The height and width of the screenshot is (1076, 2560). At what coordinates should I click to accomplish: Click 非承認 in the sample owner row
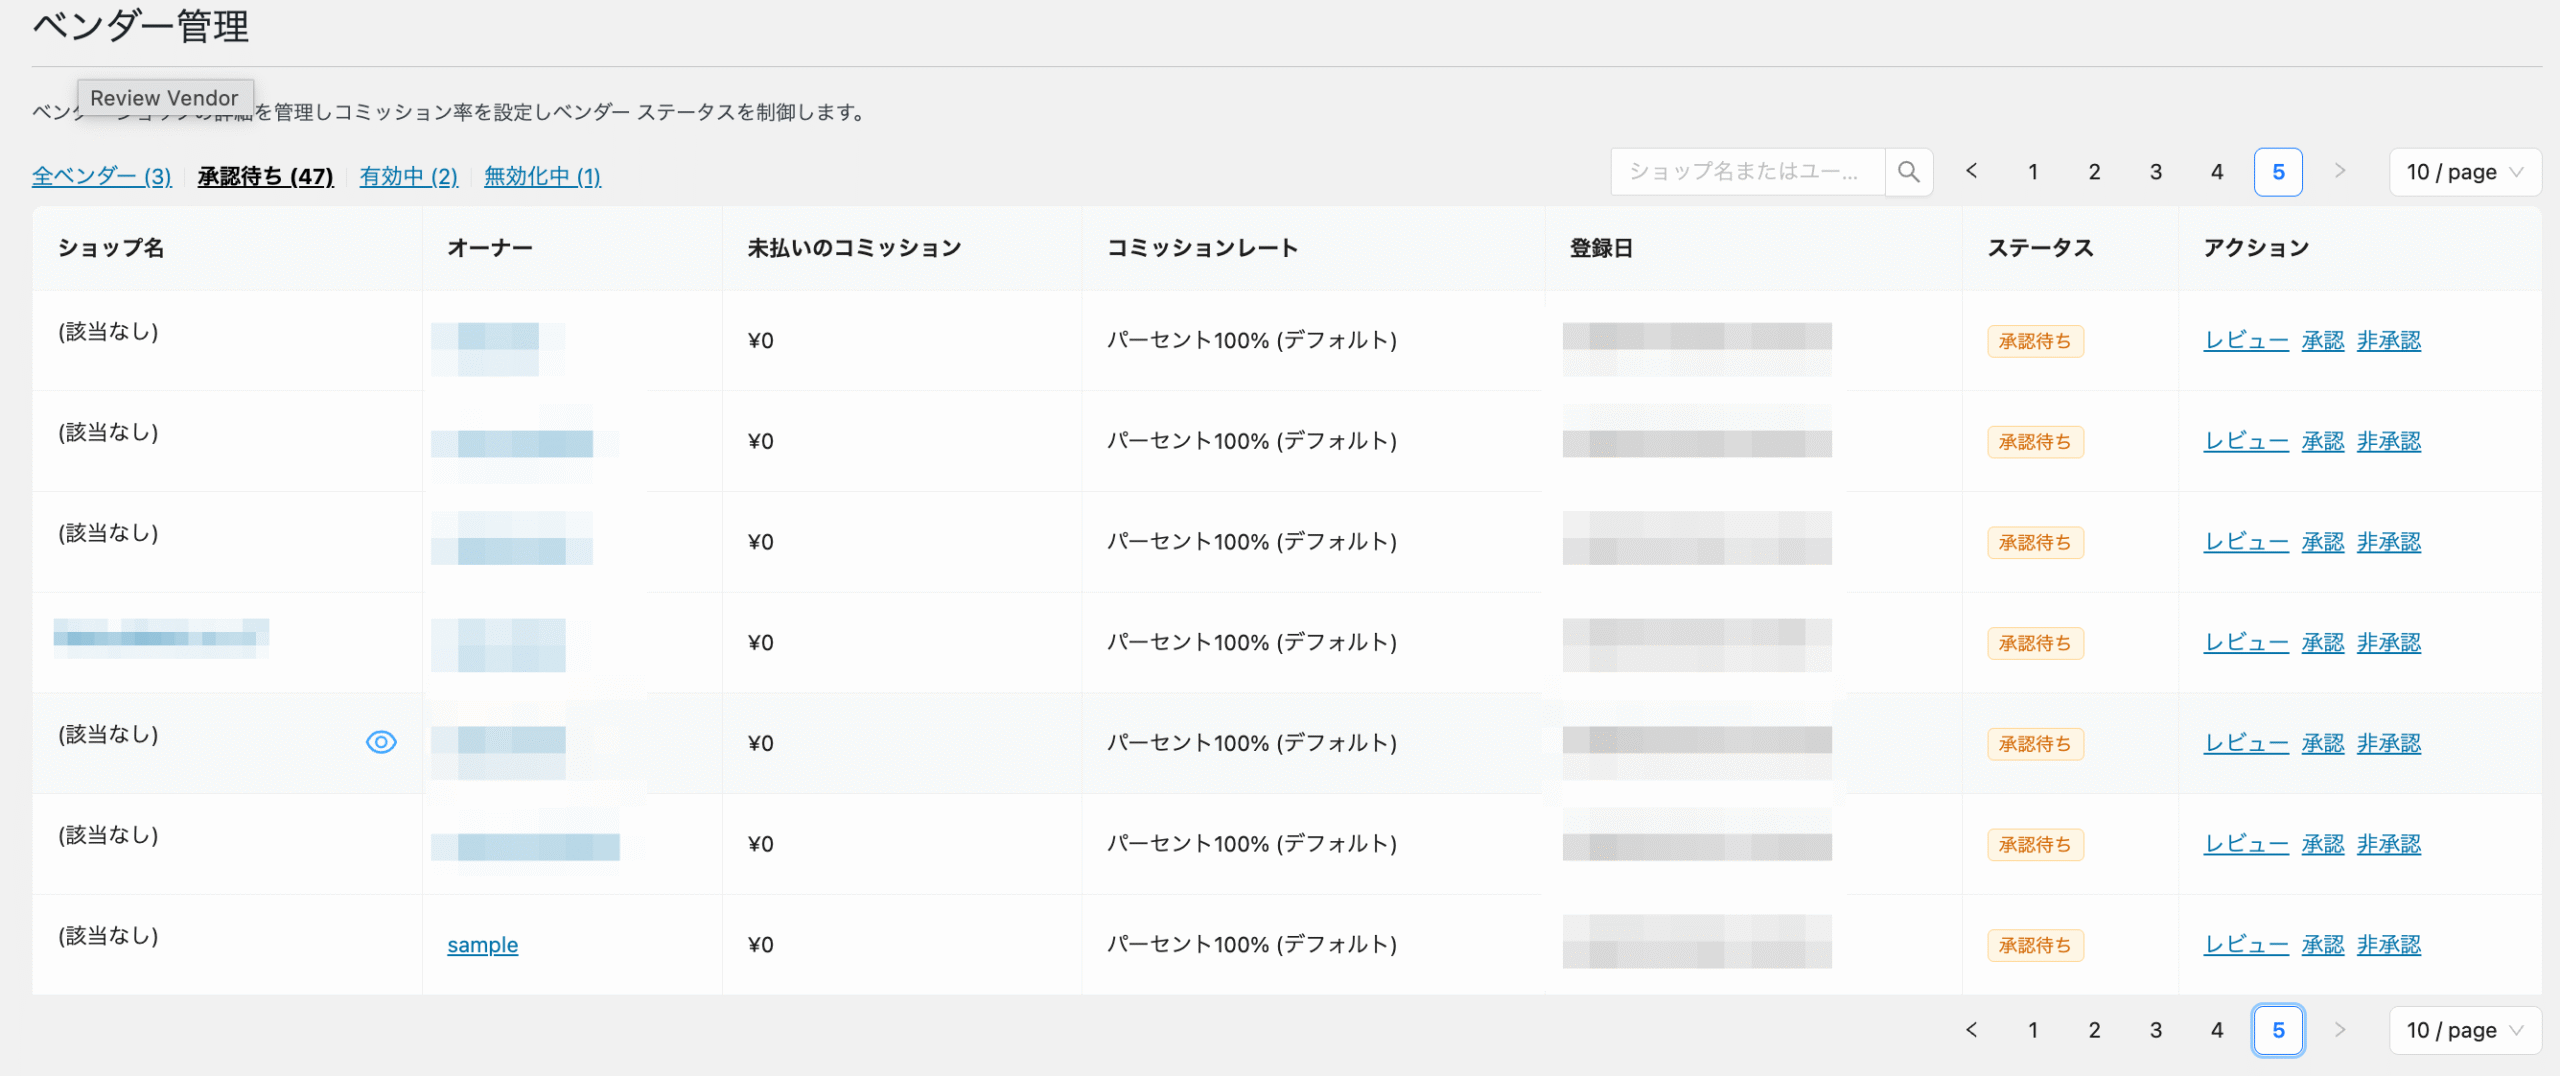tap(2388, 945)
